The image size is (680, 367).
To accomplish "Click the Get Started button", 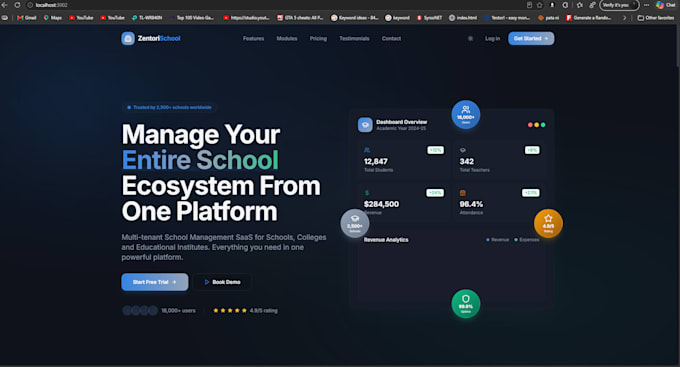I will coord(531,38).
